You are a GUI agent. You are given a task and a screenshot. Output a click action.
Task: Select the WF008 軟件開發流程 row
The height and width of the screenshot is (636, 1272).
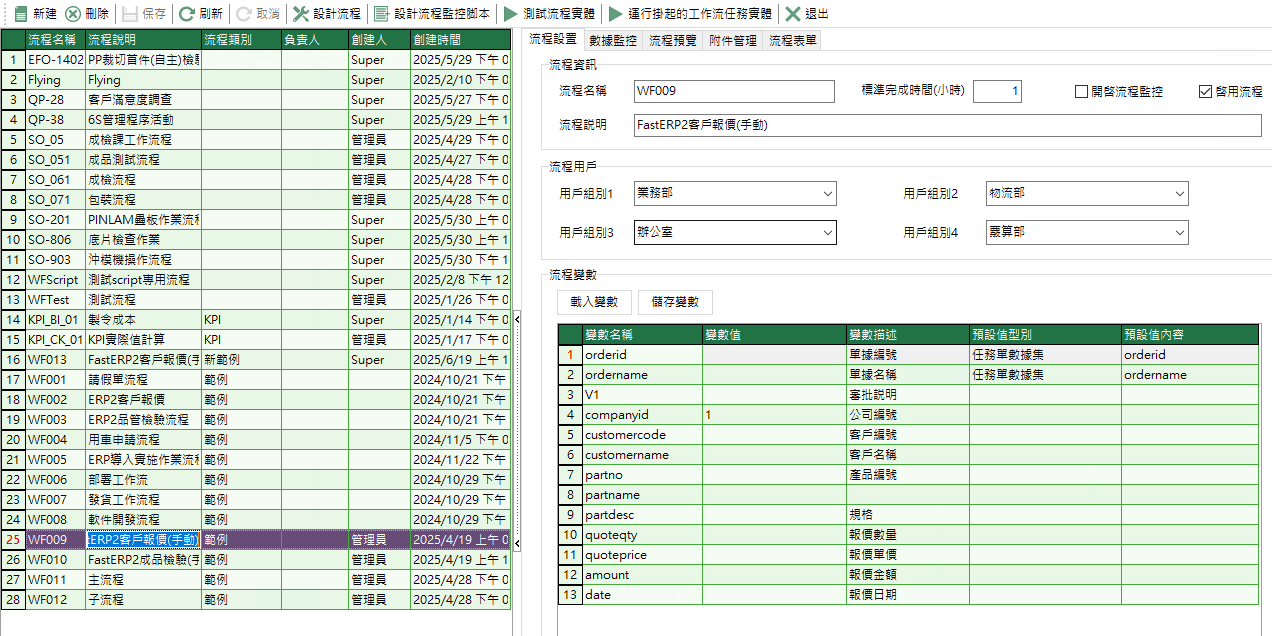[x=256, y=520]
